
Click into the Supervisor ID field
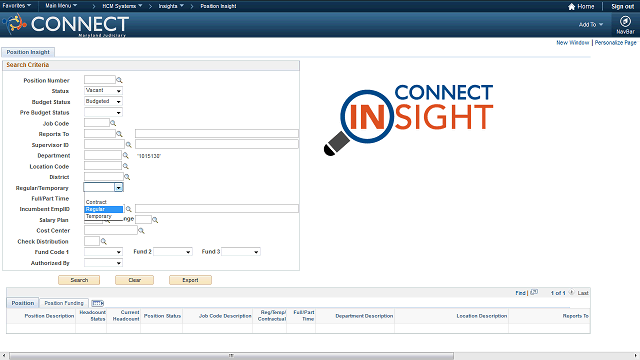104,144
